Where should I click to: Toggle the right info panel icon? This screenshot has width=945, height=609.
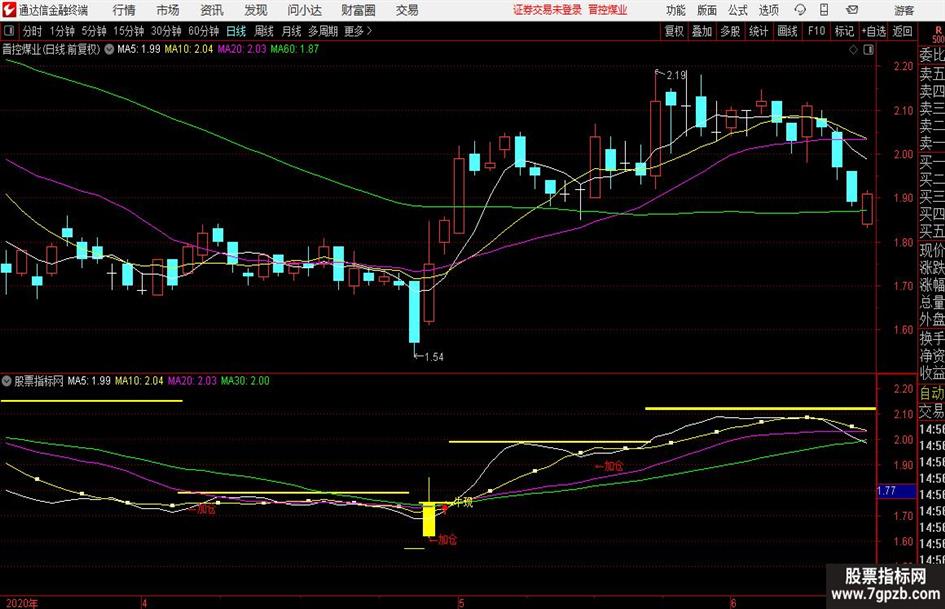coord(868,50)
